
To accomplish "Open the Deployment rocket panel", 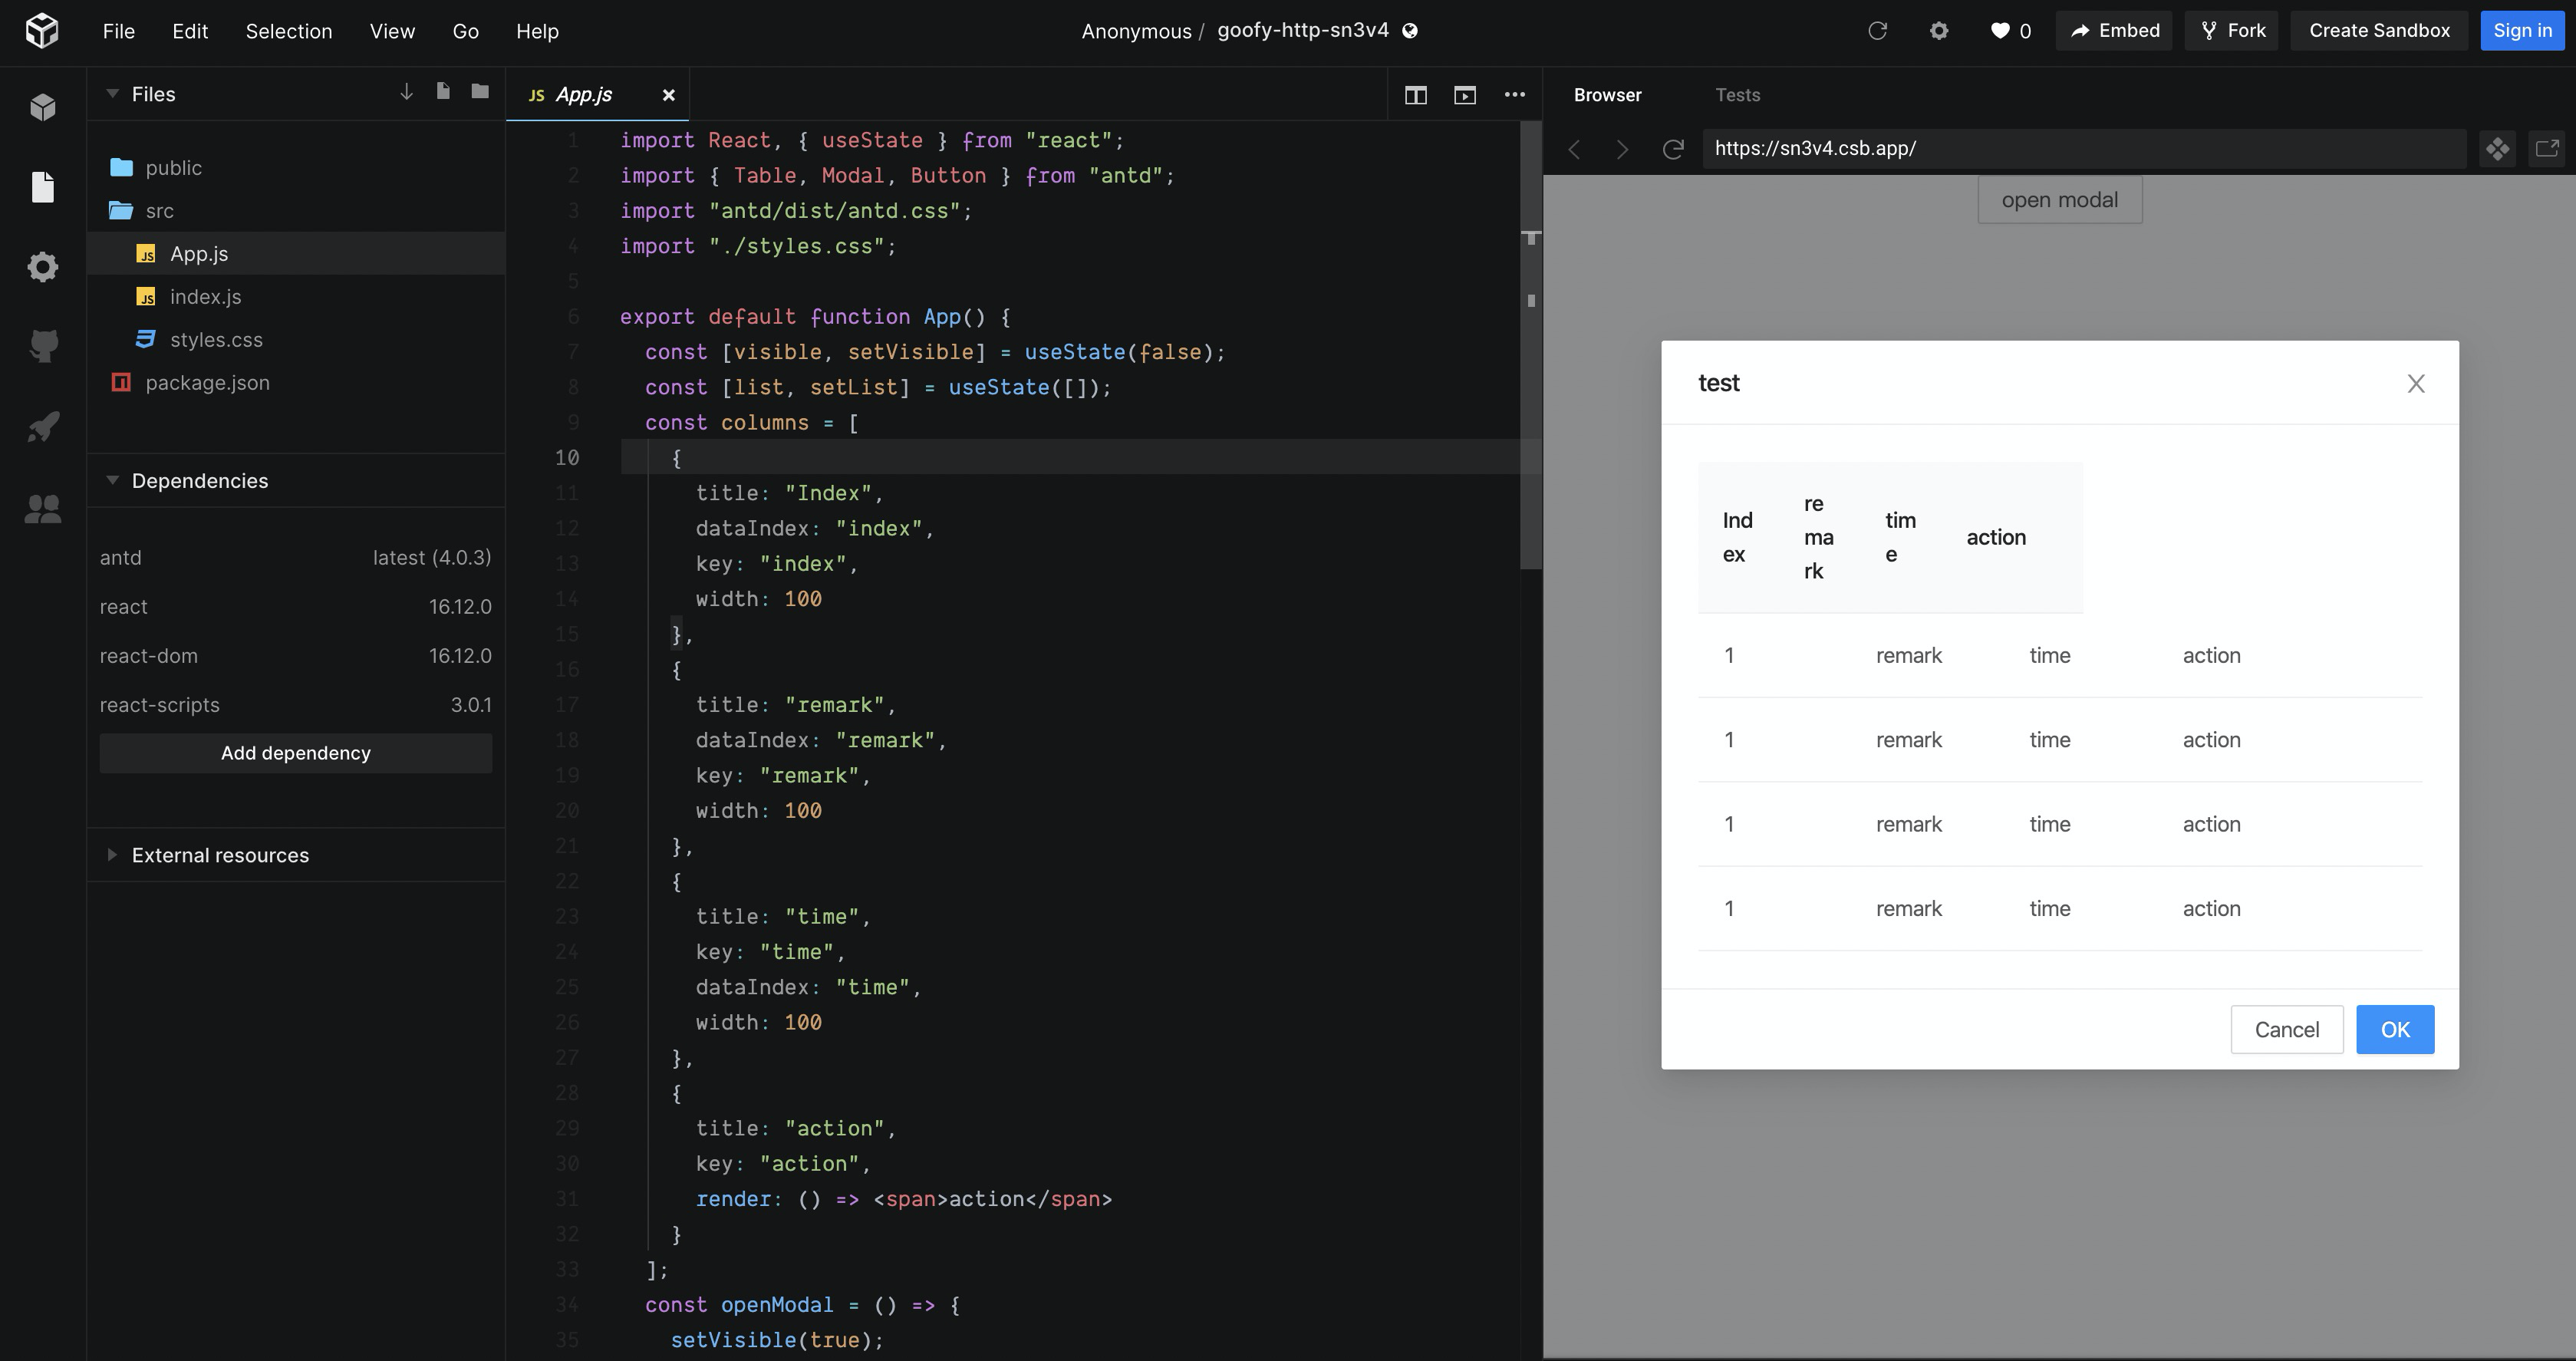I will pyautogui.click(x=44, y=427).
